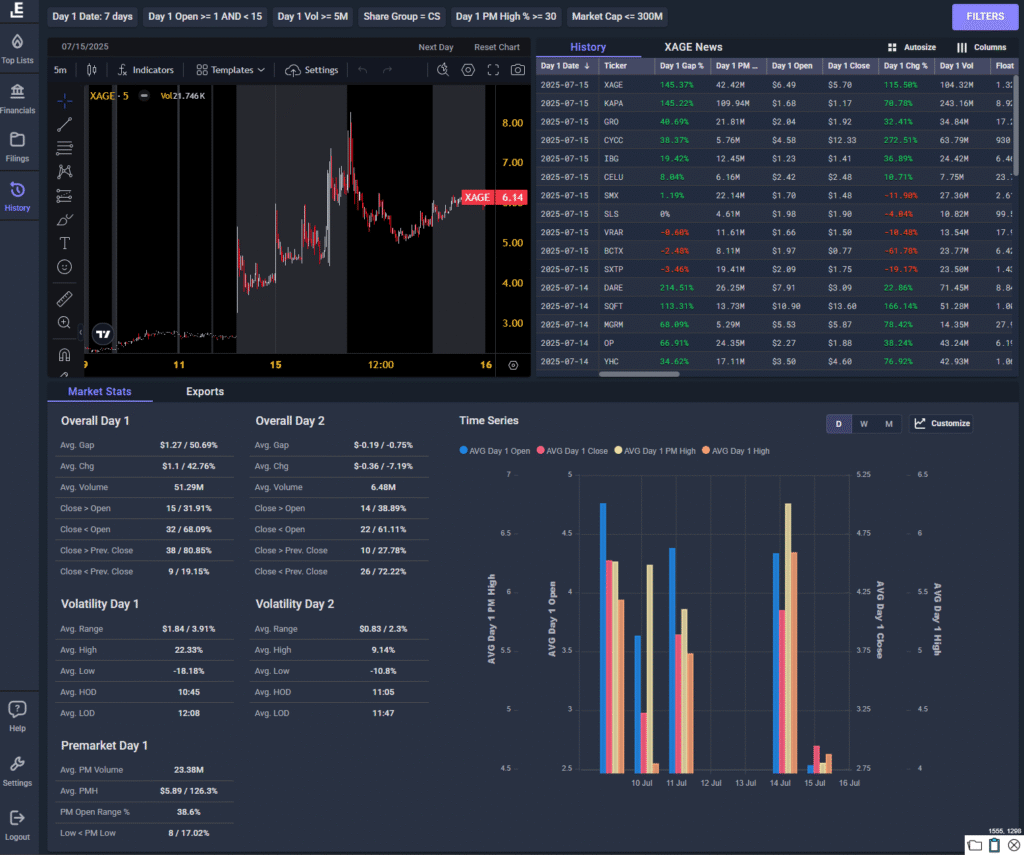Viewport: 1024px width, 855px height.
Task: Open the Customize options for Time Series
Action: [941, 423]
